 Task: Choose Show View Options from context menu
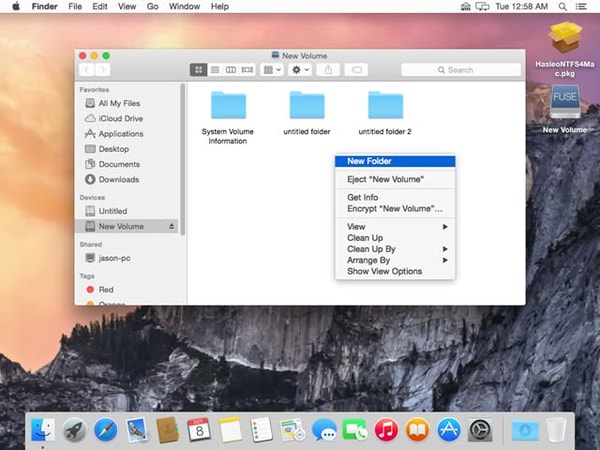(395, 271)
